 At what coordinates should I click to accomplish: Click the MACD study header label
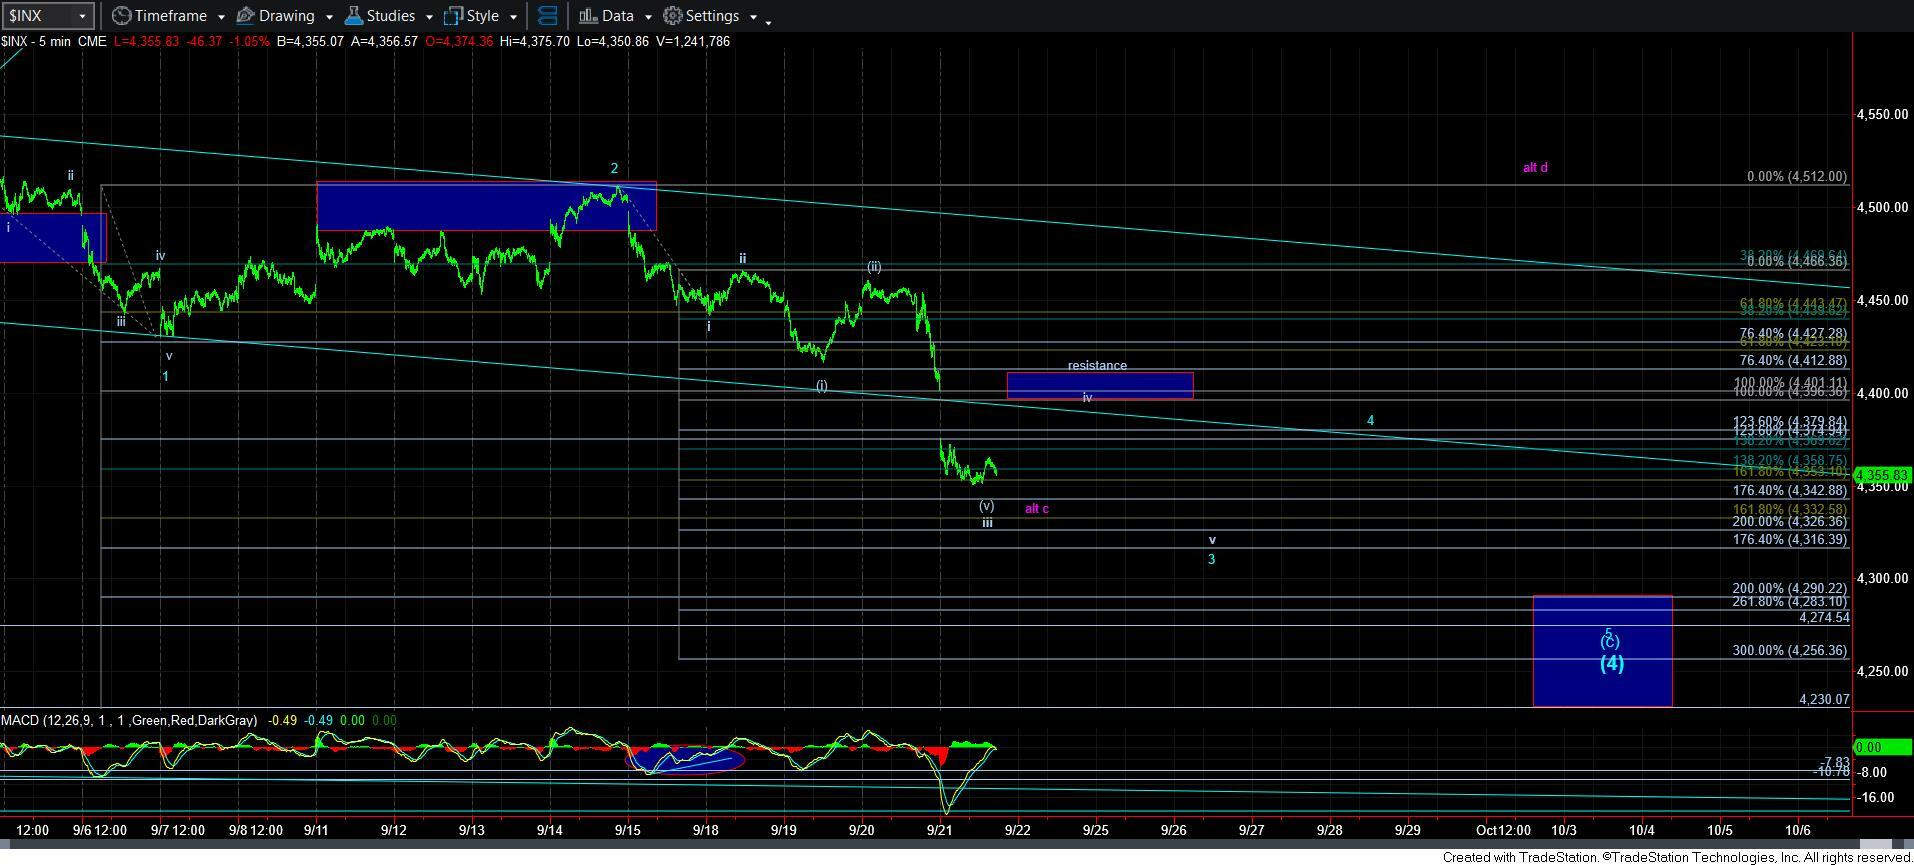pos(128,720)
